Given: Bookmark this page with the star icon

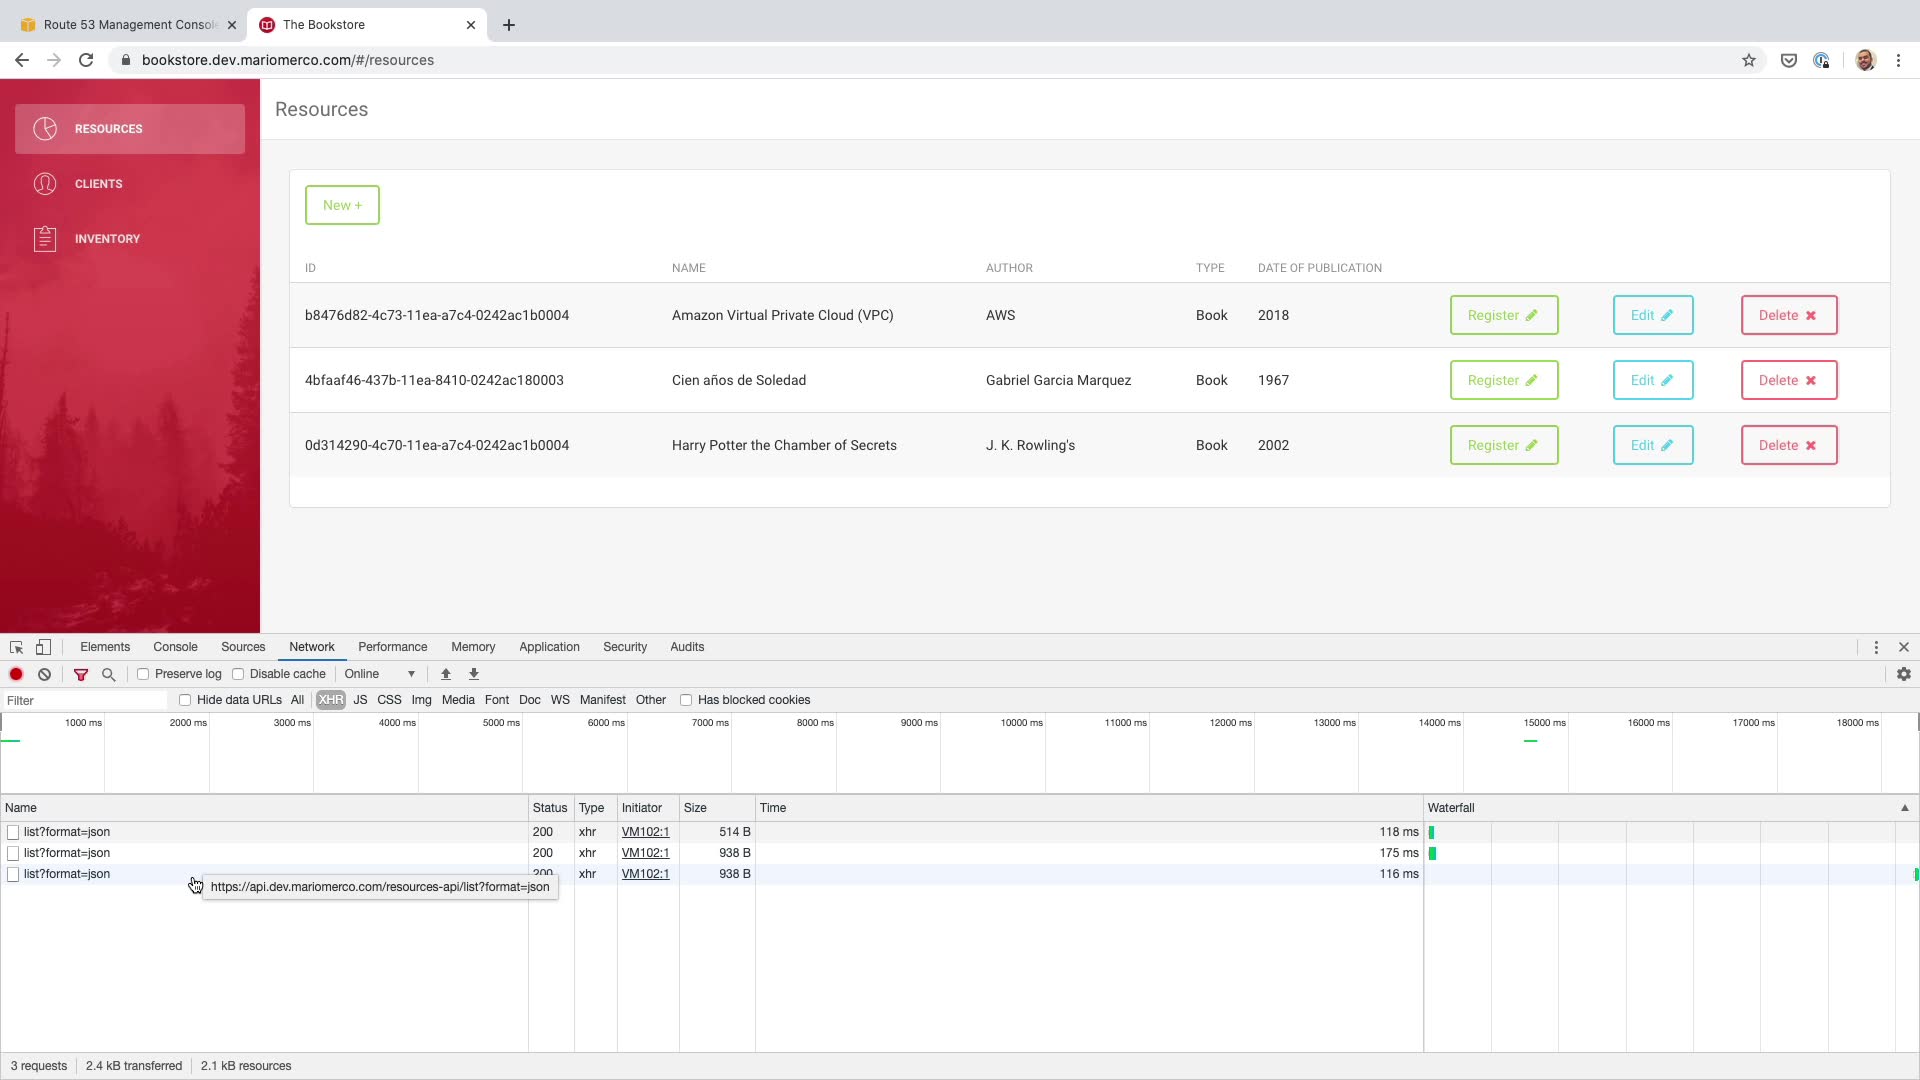Looking at the screenshot, I should point(1748,60).
